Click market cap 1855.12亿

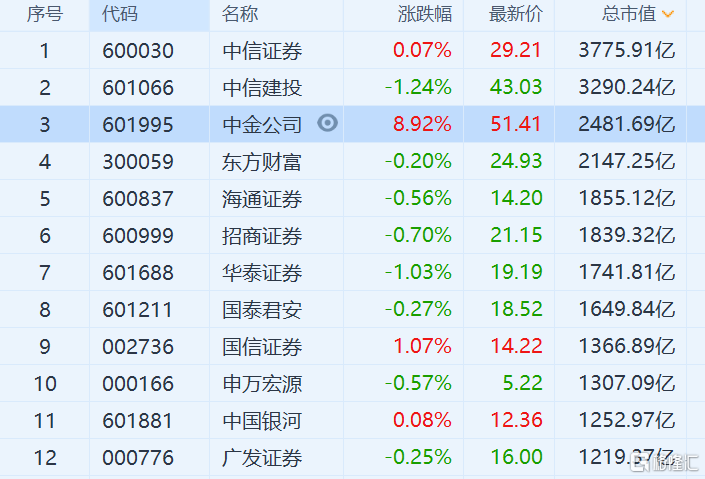[627, 198]
